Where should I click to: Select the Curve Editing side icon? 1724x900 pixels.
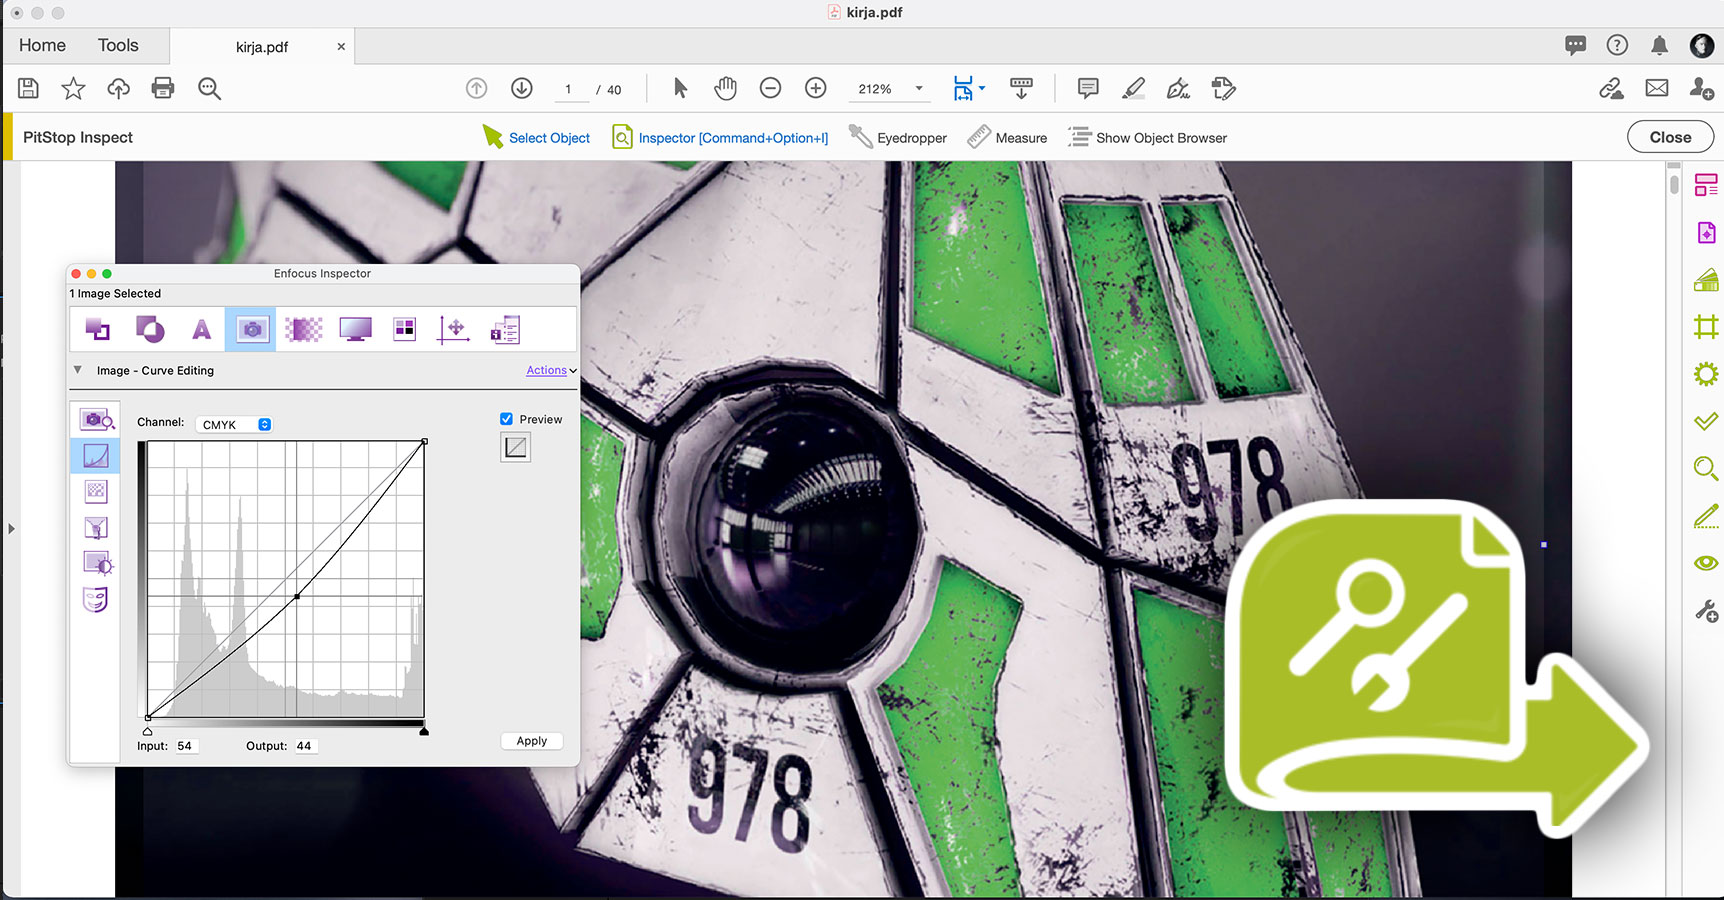pos(96,456)
